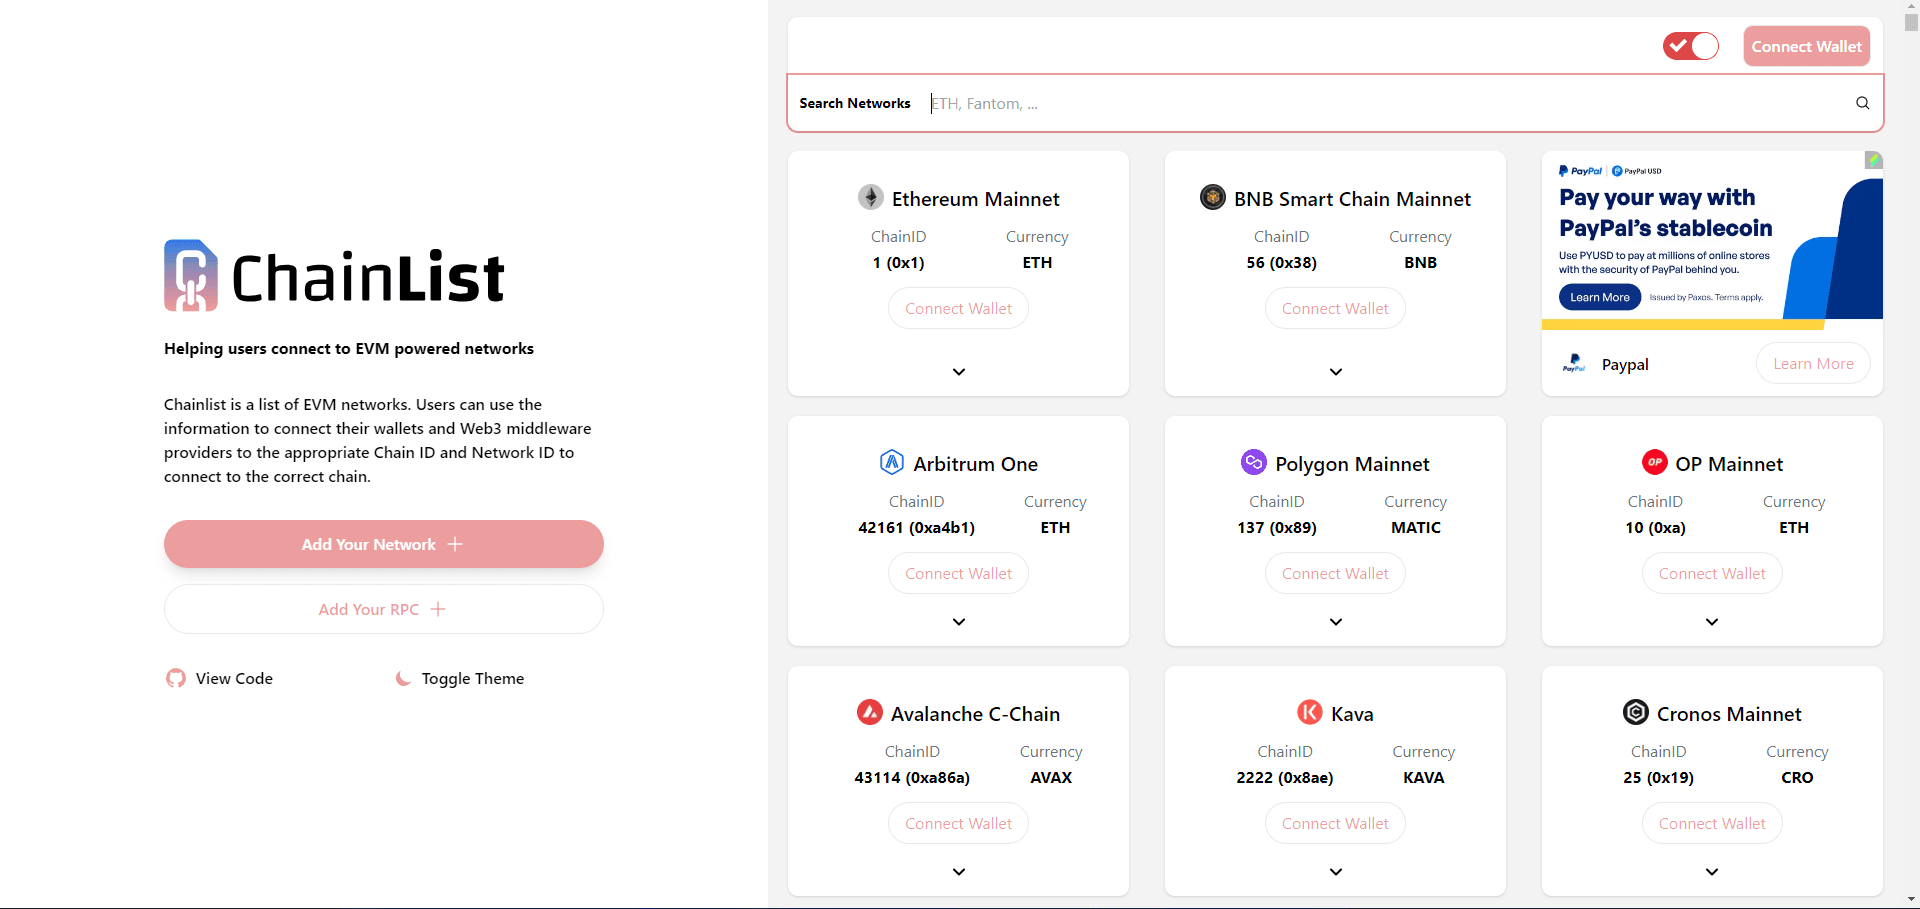Click the moon icon beside Toggle Theme
The width and height of the screenshot is (1920, 909).
coord(403,678)
